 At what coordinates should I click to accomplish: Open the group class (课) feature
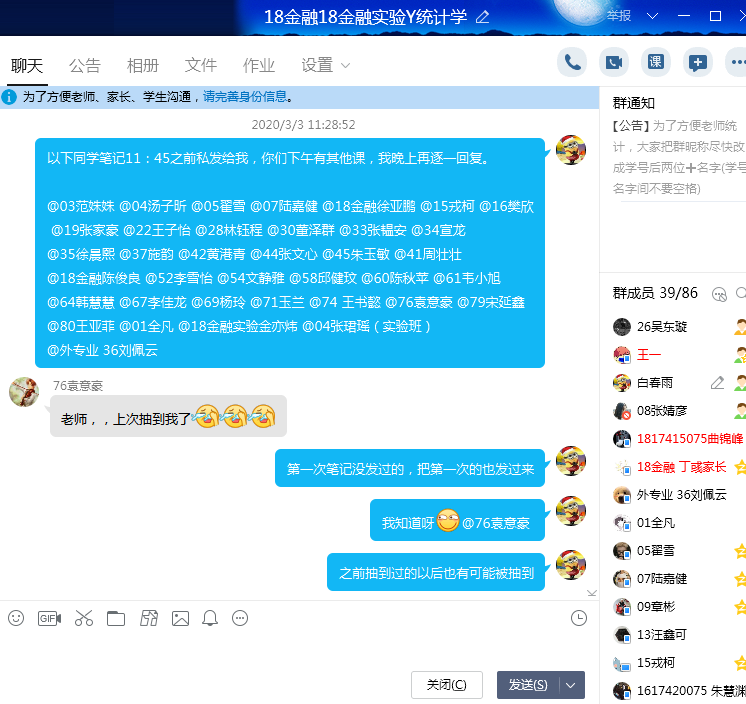click(656, 62)
